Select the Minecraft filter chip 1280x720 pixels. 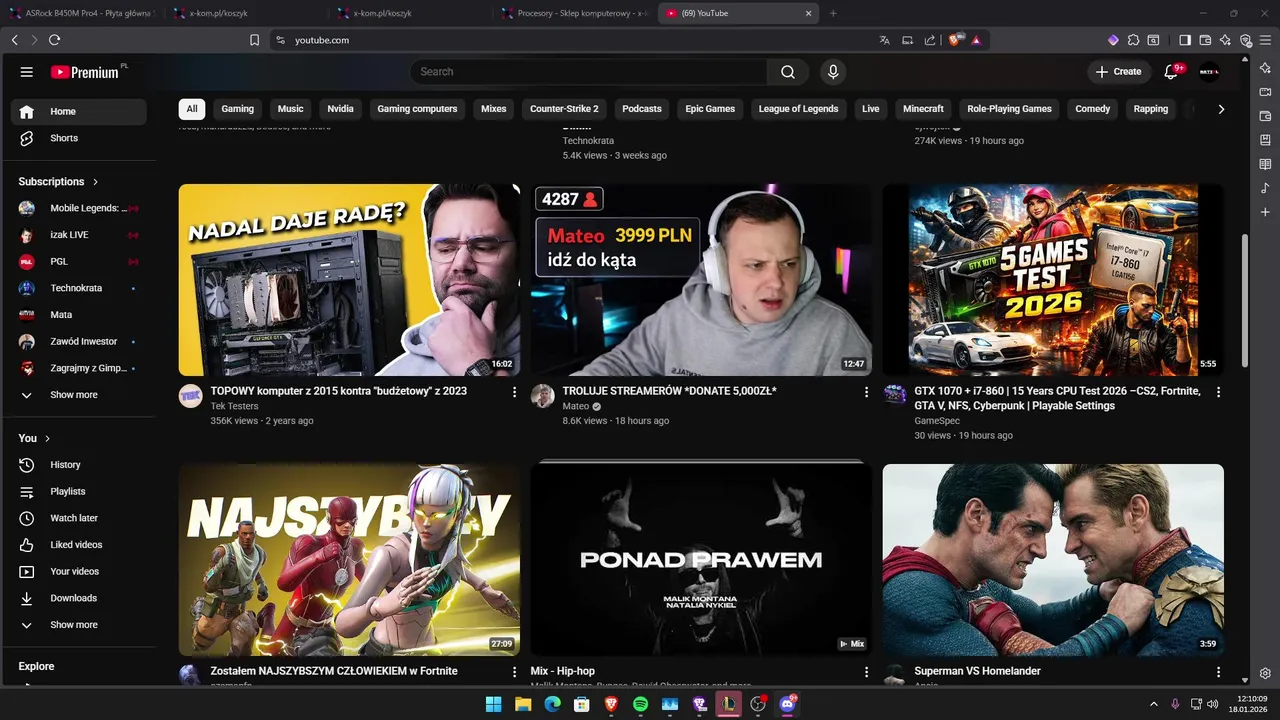[923, 109]
